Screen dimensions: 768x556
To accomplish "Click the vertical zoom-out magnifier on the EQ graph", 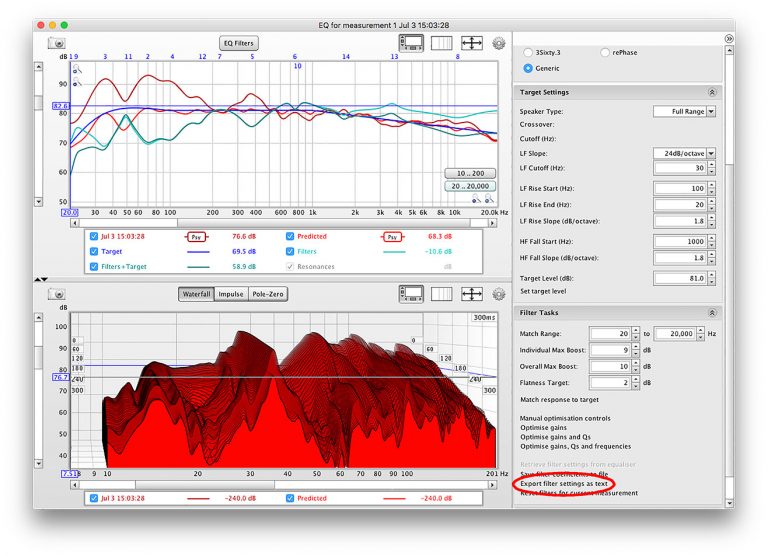I will pos(77,82).
